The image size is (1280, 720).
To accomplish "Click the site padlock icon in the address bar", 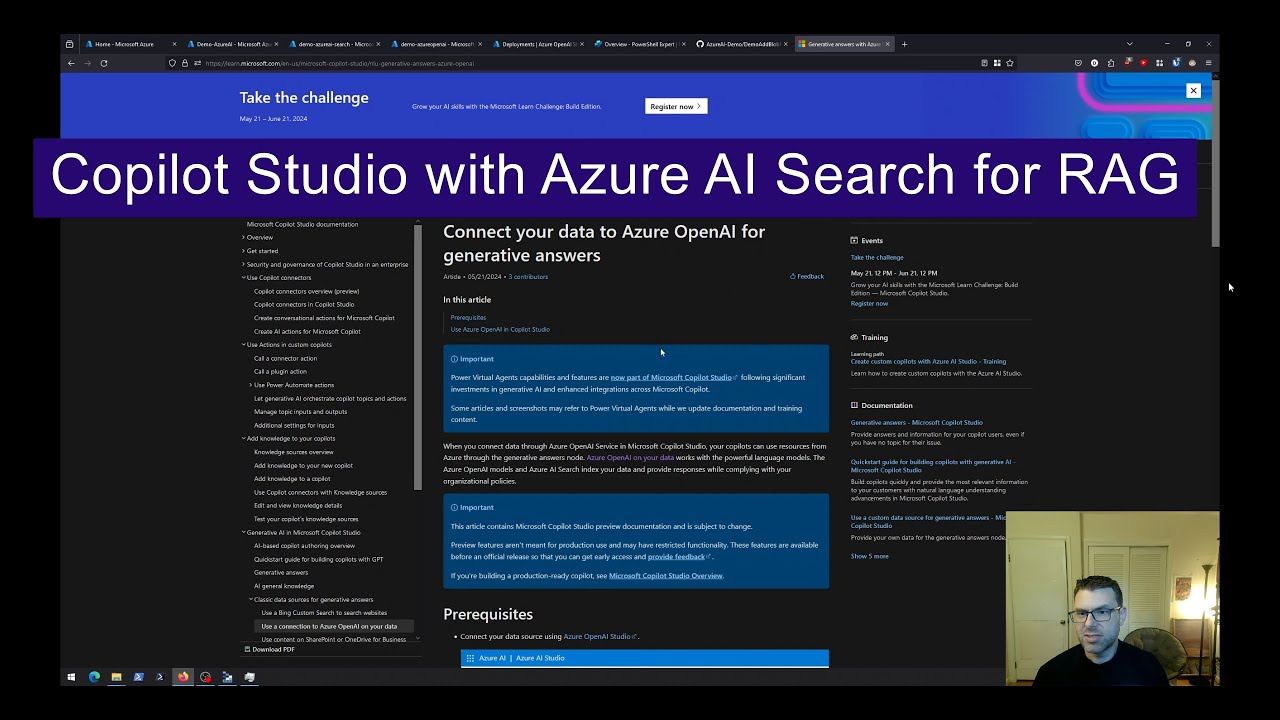I will pos(184,63).
